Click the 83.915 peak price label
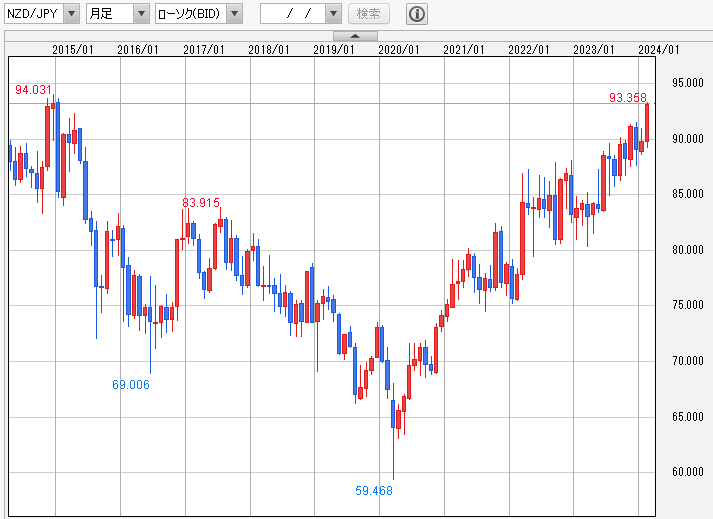 tap(201, 202)
